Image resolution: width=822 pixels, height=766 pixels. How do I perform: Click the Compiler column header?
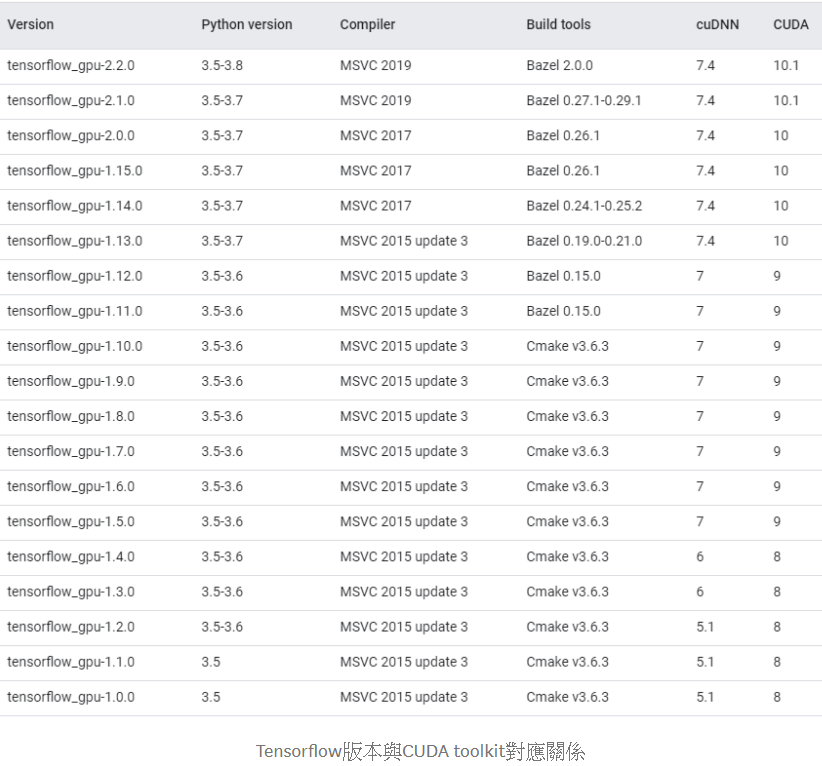click(367, 25)
